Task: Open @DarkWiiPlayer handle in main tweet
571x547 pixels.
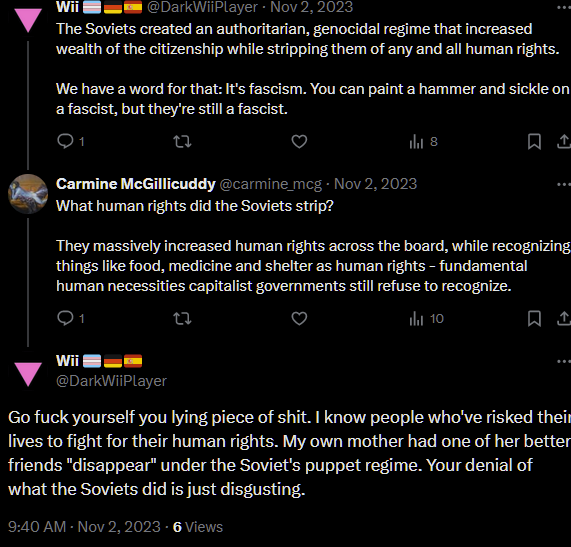Action: tap(111, 381)
